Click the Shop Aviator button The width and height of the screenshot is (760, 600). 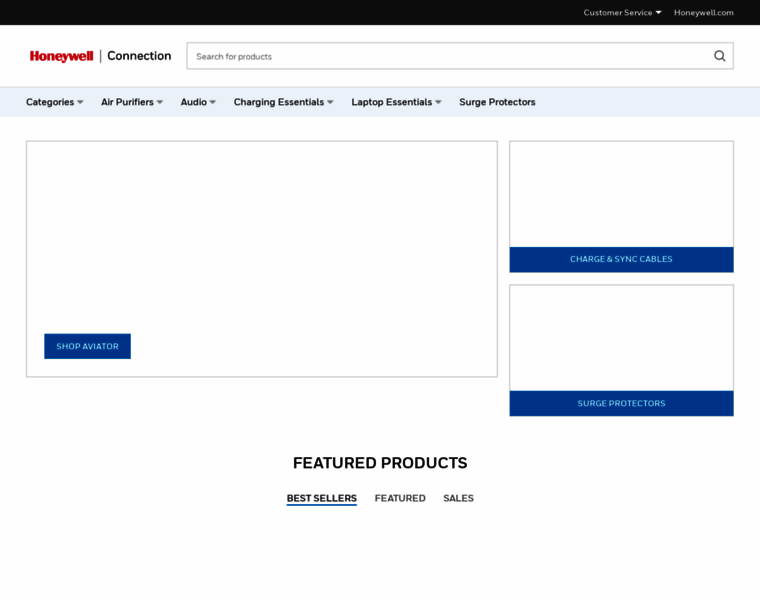pos(87,346)
